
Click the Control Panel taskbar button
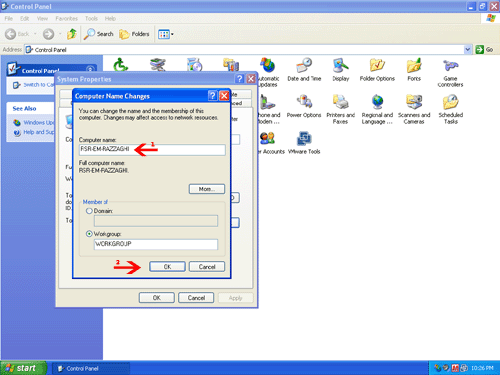pos(91,368)
